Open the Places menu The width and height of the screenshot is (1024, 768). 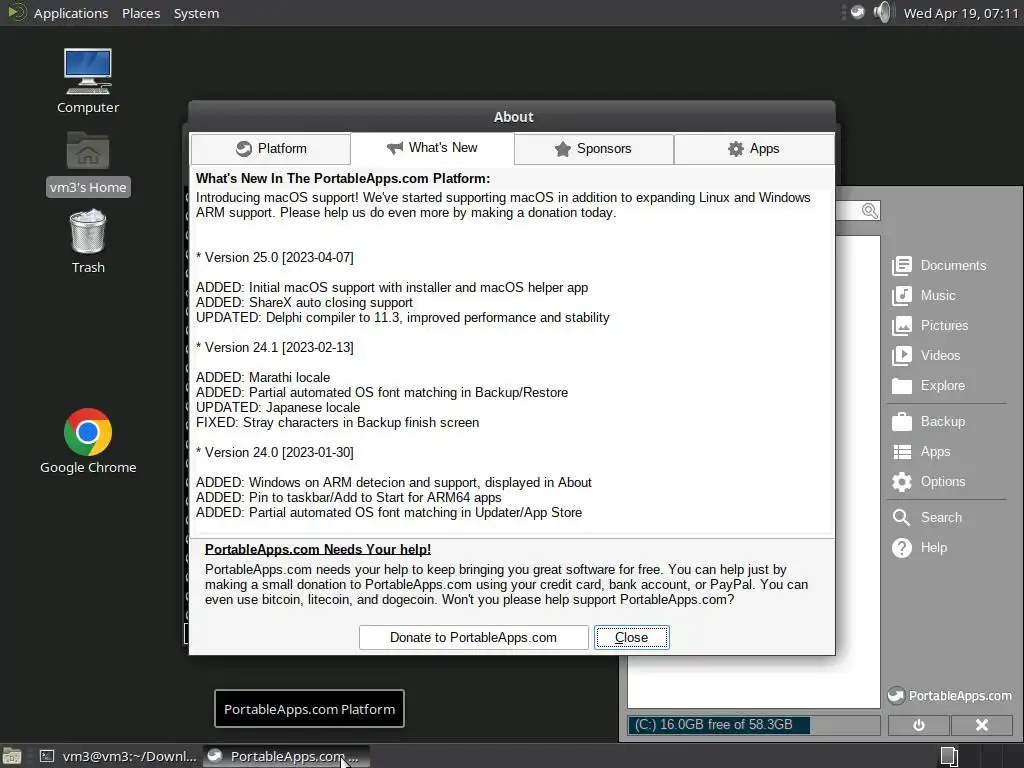141,13
